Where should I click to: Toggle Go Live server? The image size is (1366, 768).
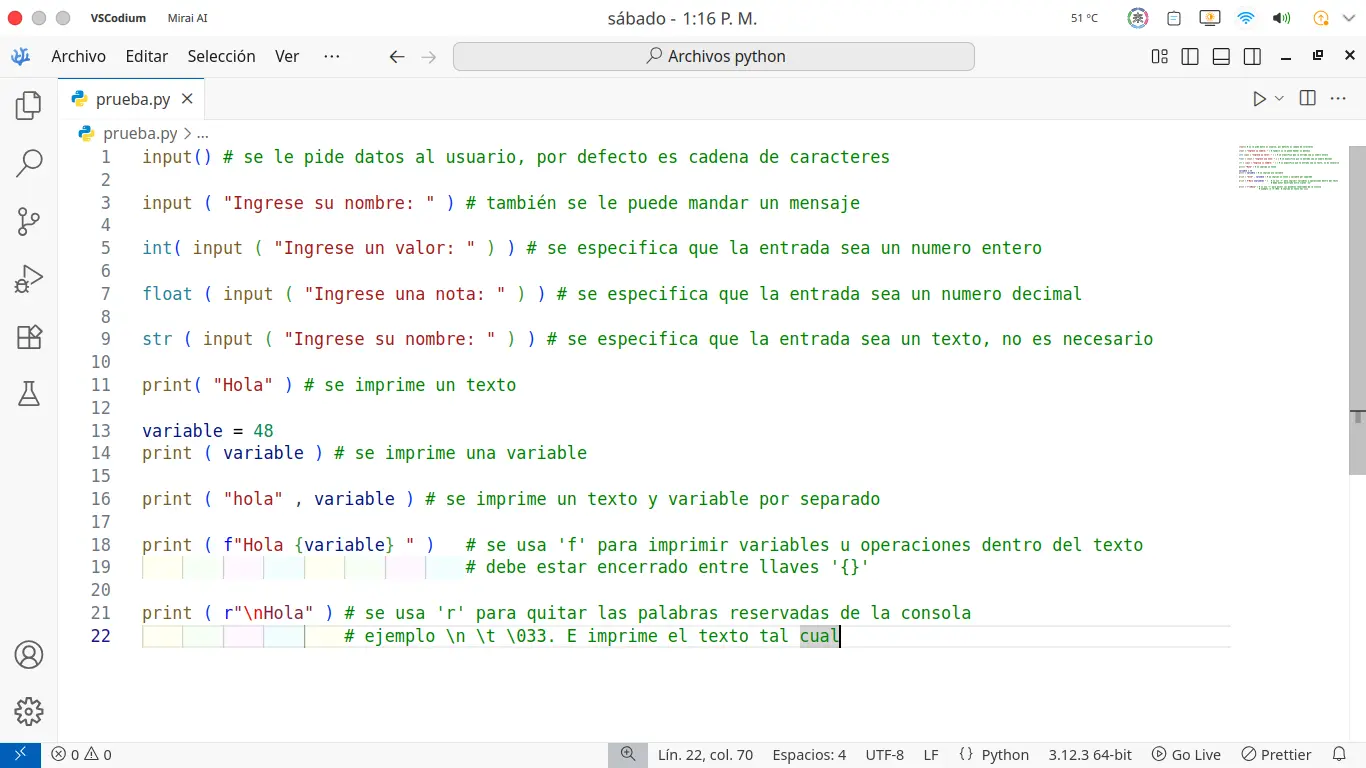coord(1186,755)
